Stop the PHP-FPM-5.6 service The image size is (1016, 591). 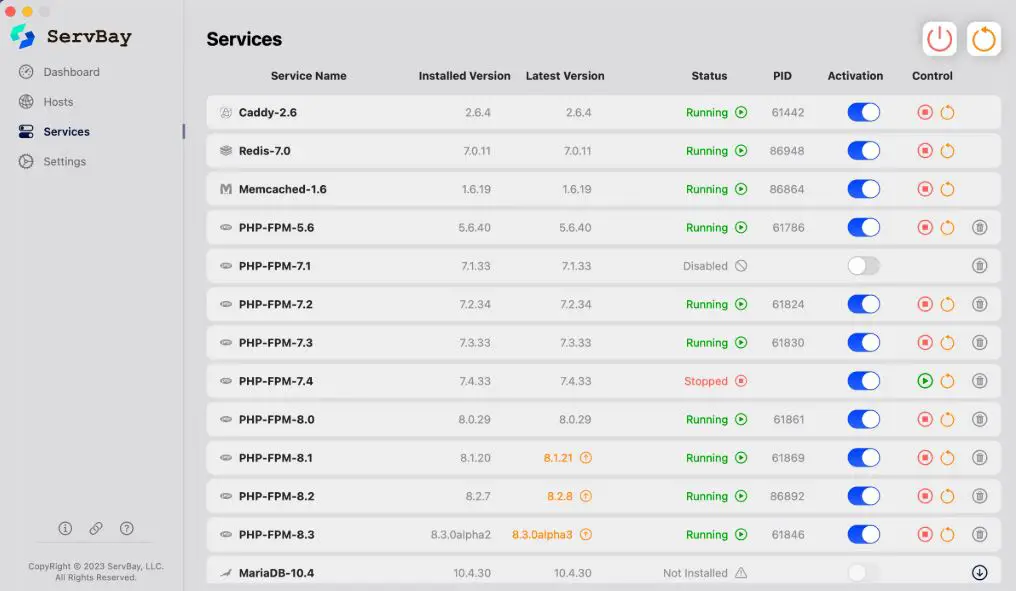pos(925,227)
